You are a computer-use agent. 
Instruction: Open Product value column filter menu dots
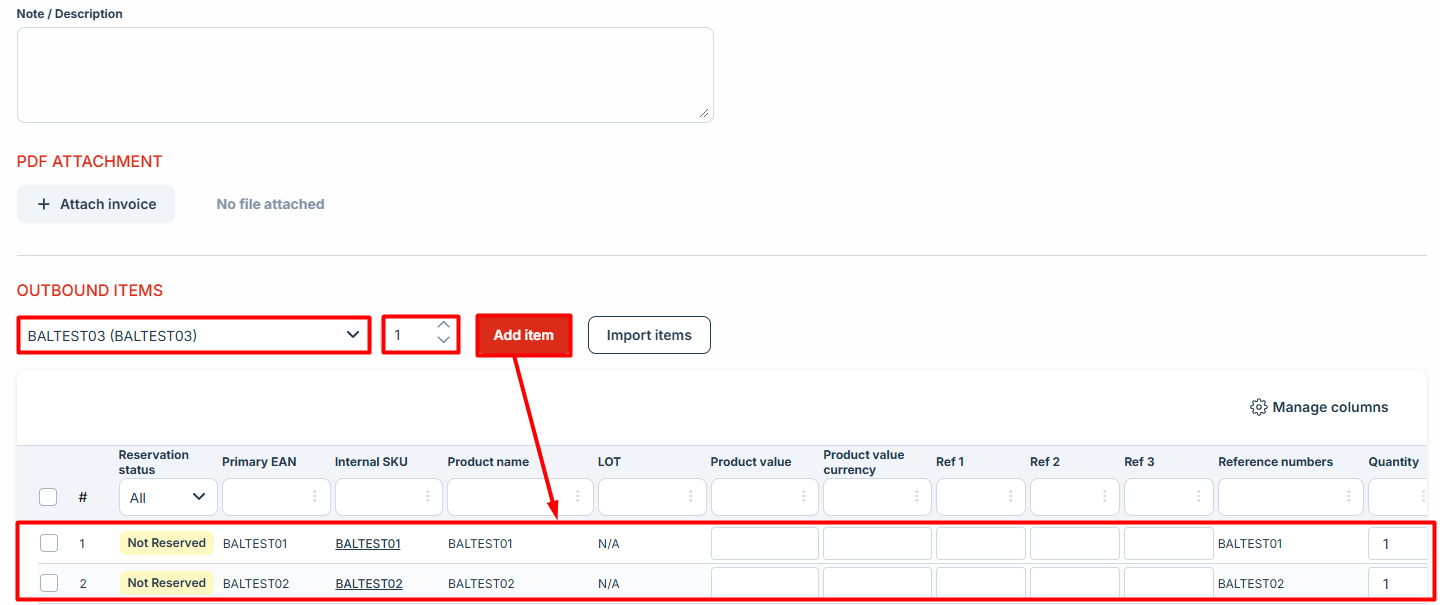804,496
